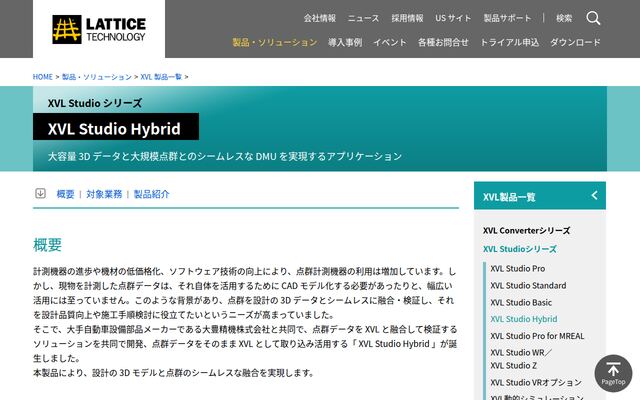Open XVL Studio VRオプション sidebar link
The image size is (640, 400).
[x=536, y=382]
